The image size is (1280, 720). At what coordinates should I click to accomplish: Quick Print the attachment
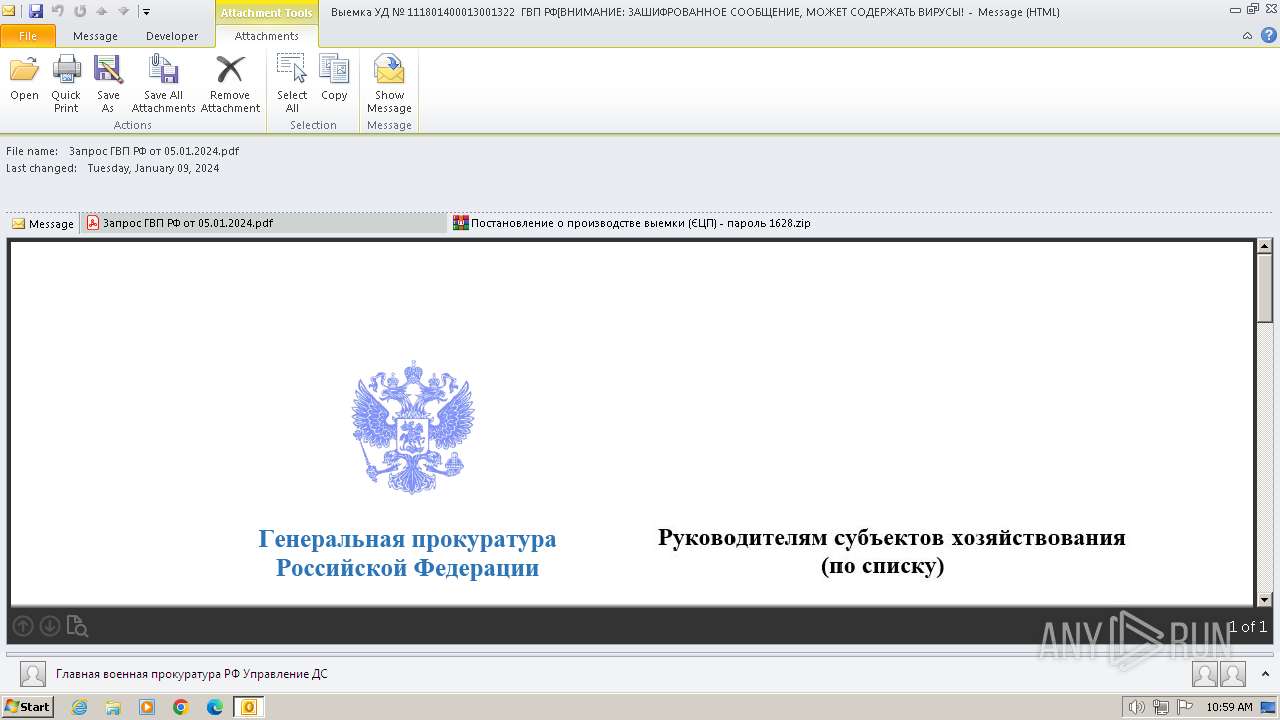click(66, 84)
